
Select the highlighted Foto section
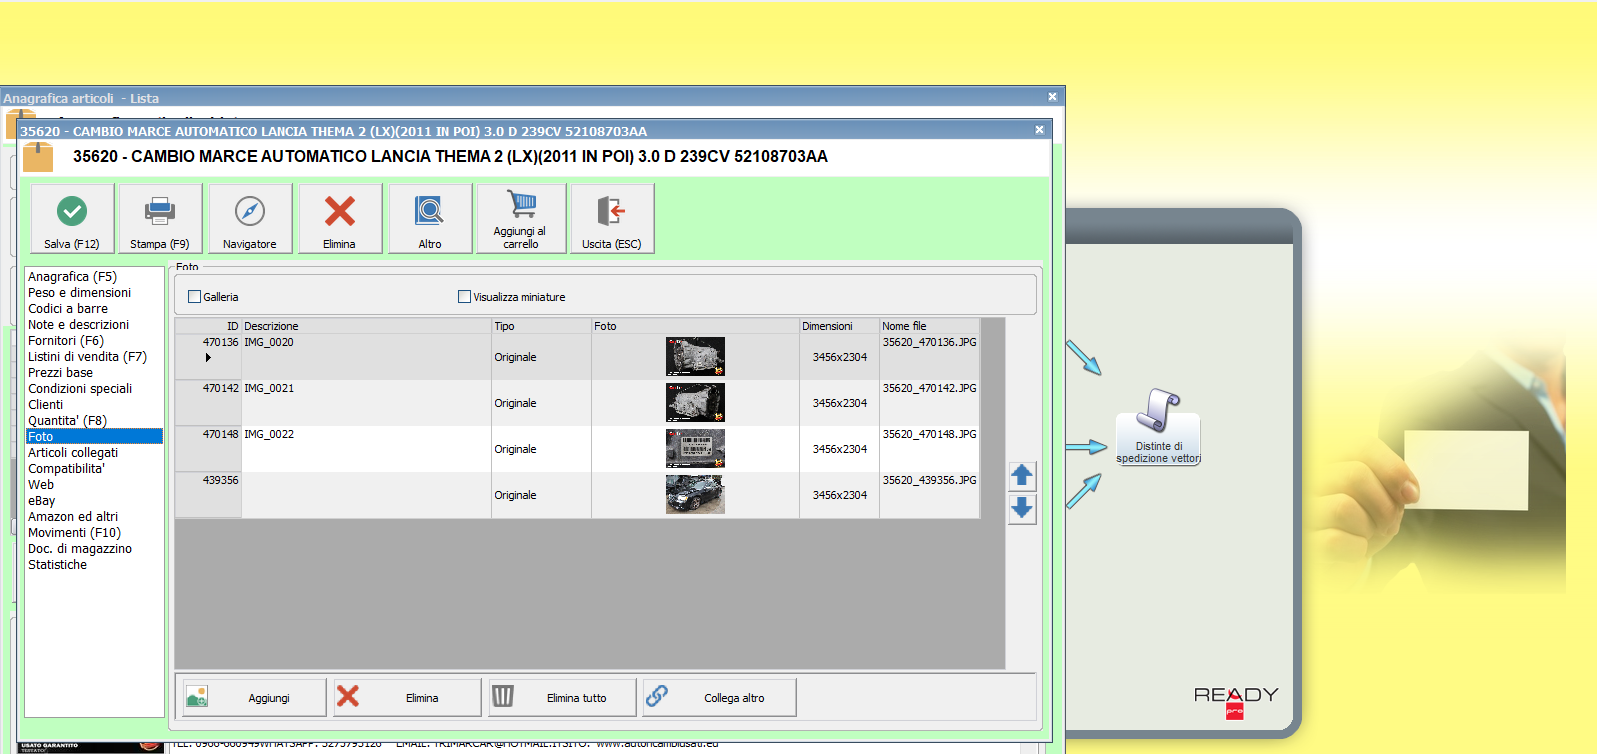tap(94, 437)
